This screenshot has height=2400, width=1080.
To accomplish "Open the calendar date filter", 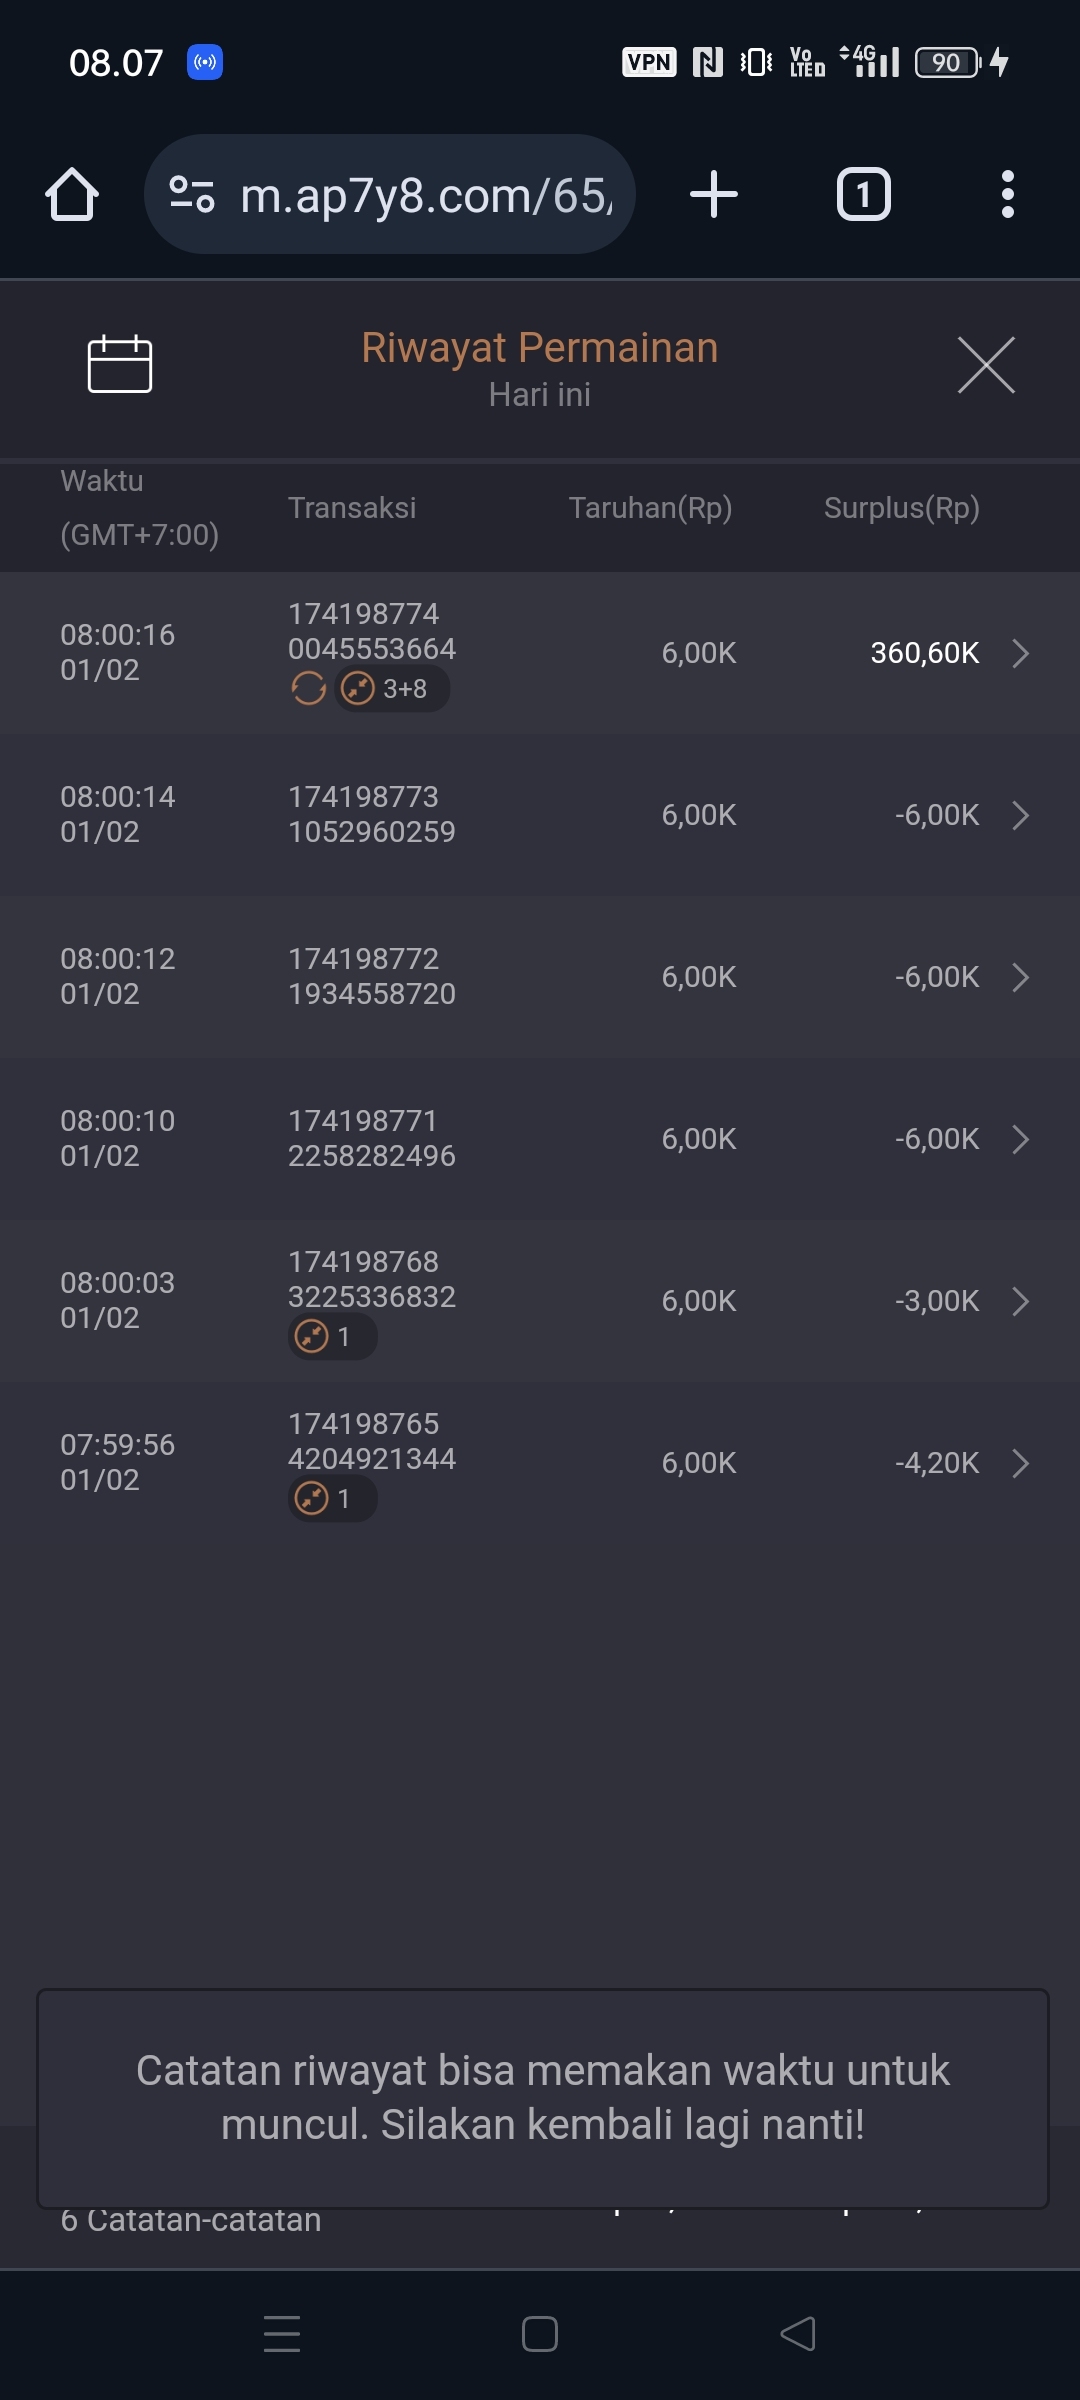I will coord(120,364).
